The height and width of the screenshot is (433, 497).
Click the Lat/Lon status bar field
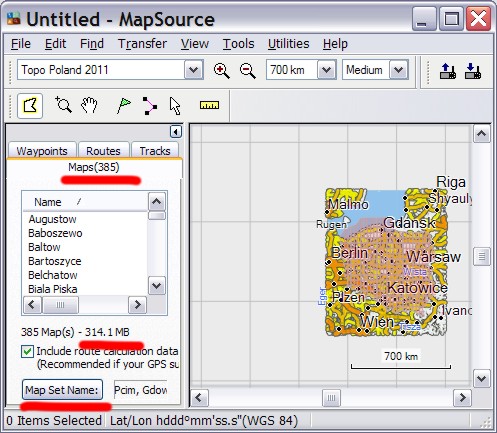coord(204,421)
